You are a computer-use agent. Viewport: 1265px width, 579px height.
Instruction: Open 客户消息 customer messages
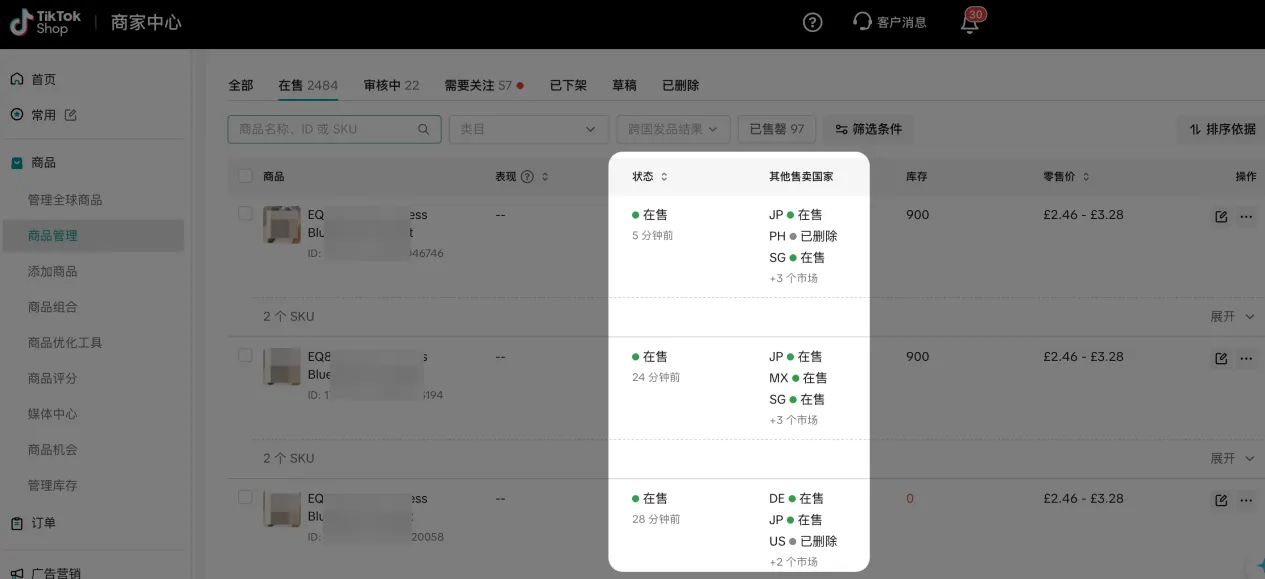[888, 20]
